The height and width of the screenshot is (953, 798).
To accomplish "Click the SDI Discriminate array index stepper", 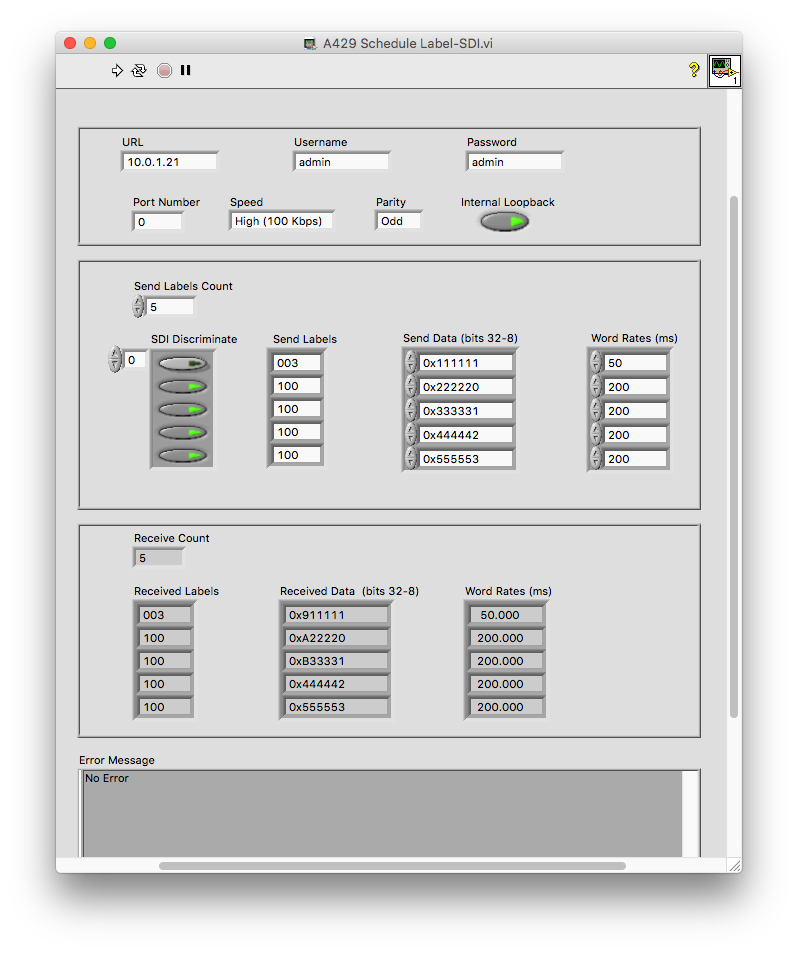I will point(115,360).
